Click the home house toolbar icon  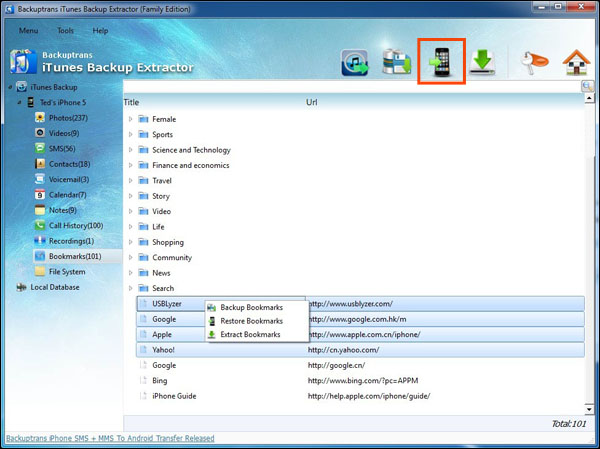pyautogui.click(x=576, y=62)
